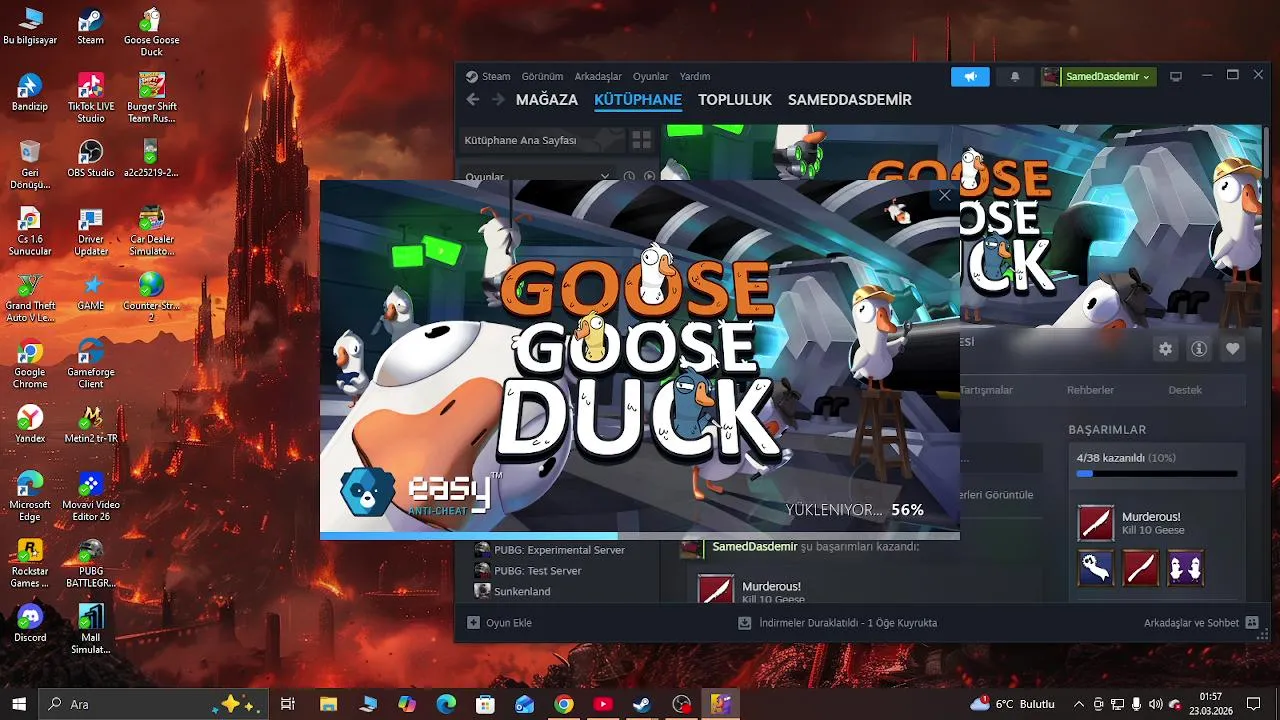Select the bone achievement icon
The image size is (1280, 720).
pyautogui.click(x=1096, y=568)
